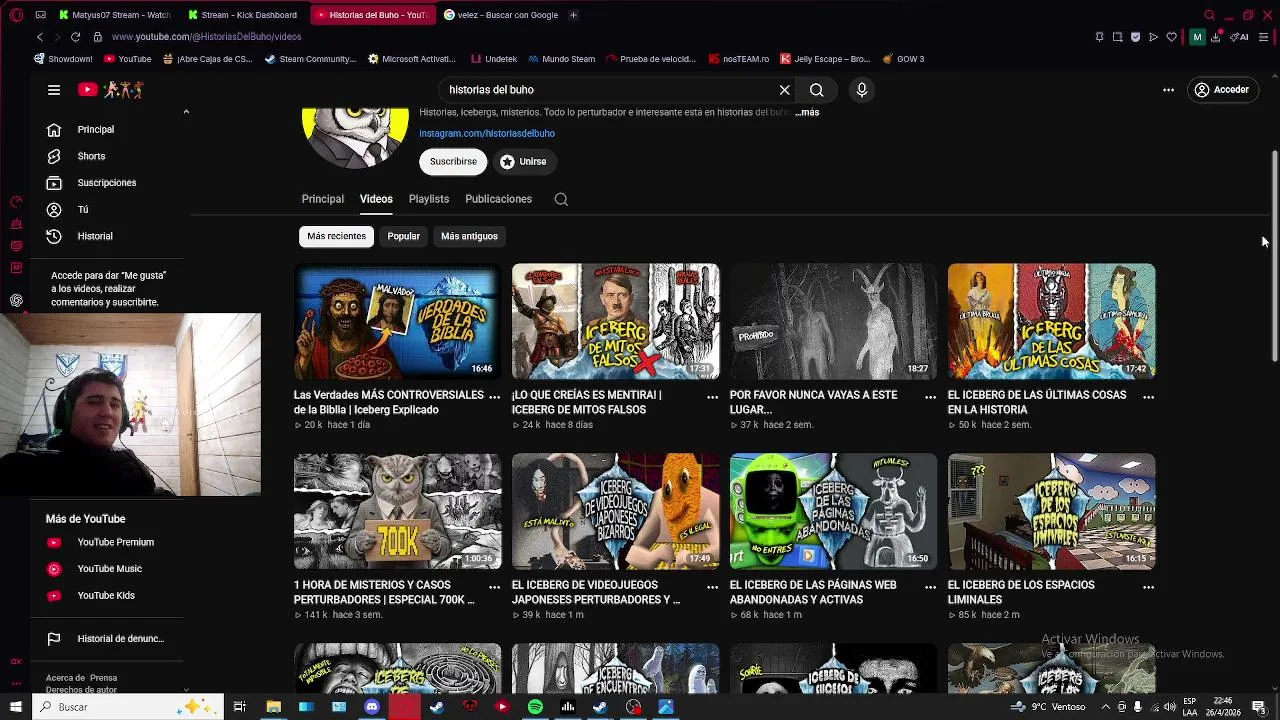Switch to velez - Buscar con Google tab

coord(501,15)
